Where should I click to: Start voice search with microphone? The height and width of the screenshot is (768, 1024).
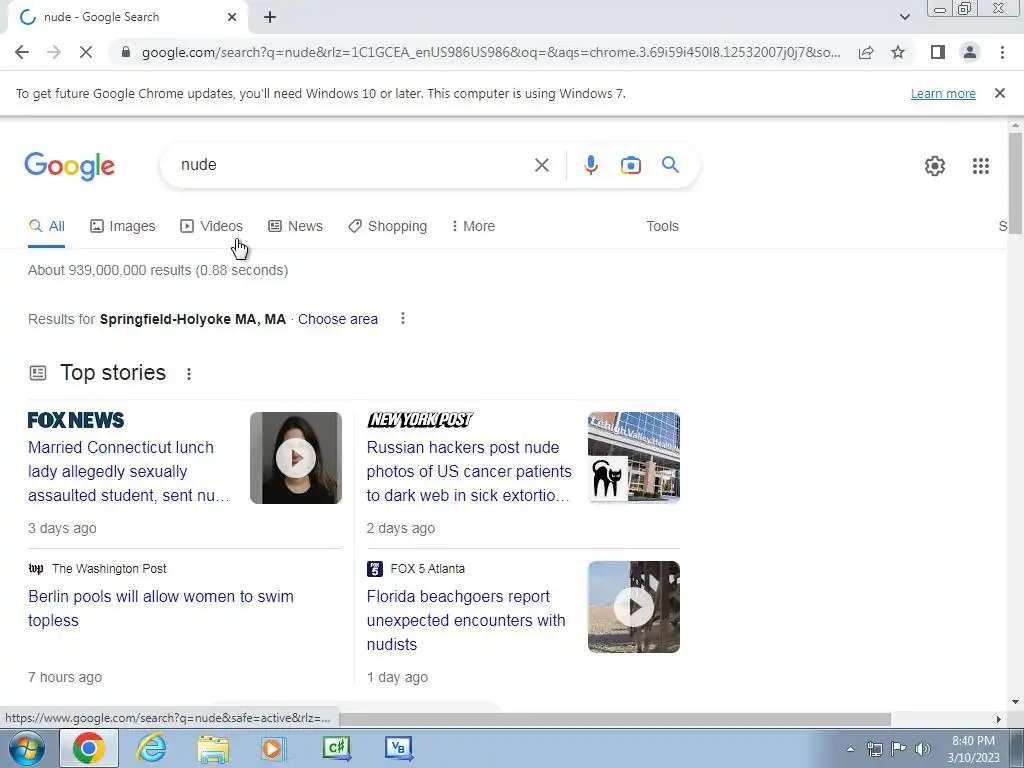(x=591, y=165)
